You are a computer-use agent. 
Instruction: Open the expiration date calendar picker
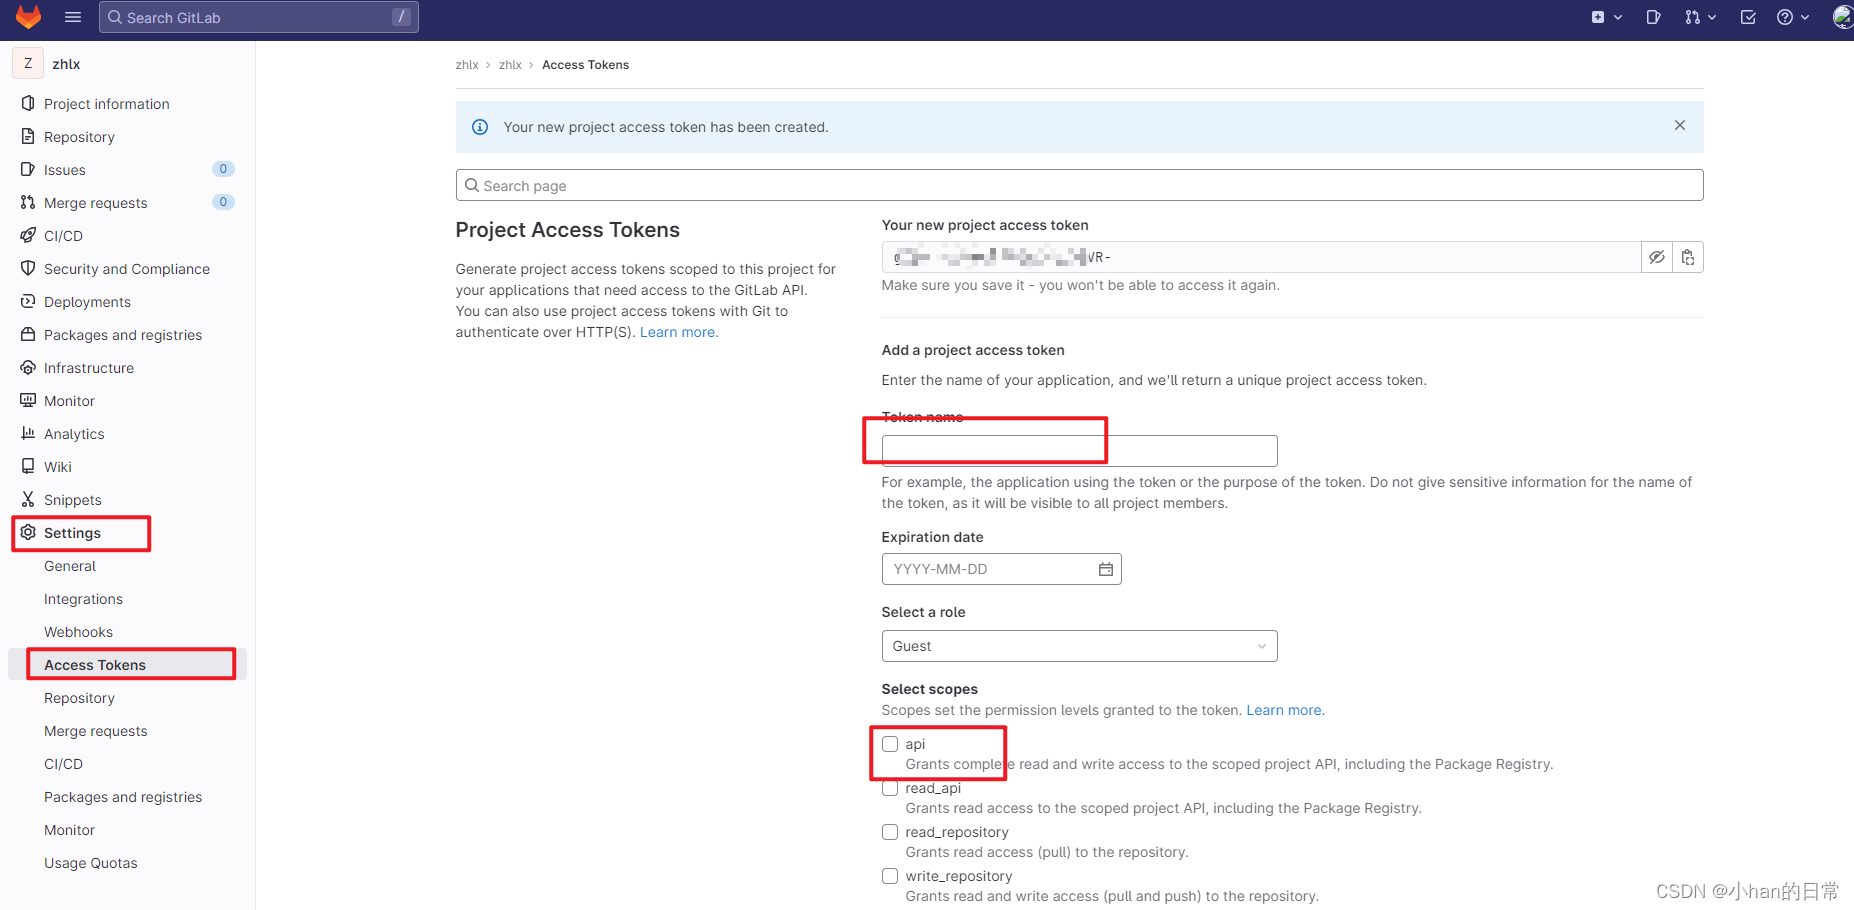point(1106,569)
